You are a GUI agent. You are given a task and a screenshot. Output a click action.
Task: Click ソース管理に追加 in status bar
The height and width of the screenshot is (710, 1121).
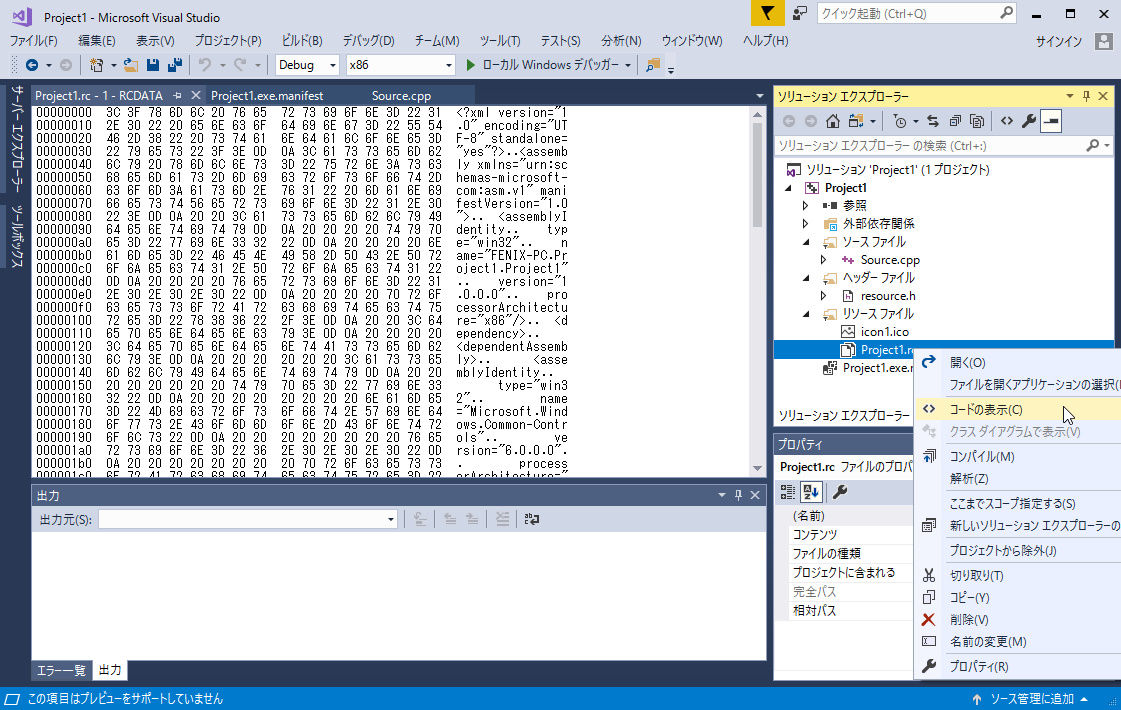point(1032,699)
